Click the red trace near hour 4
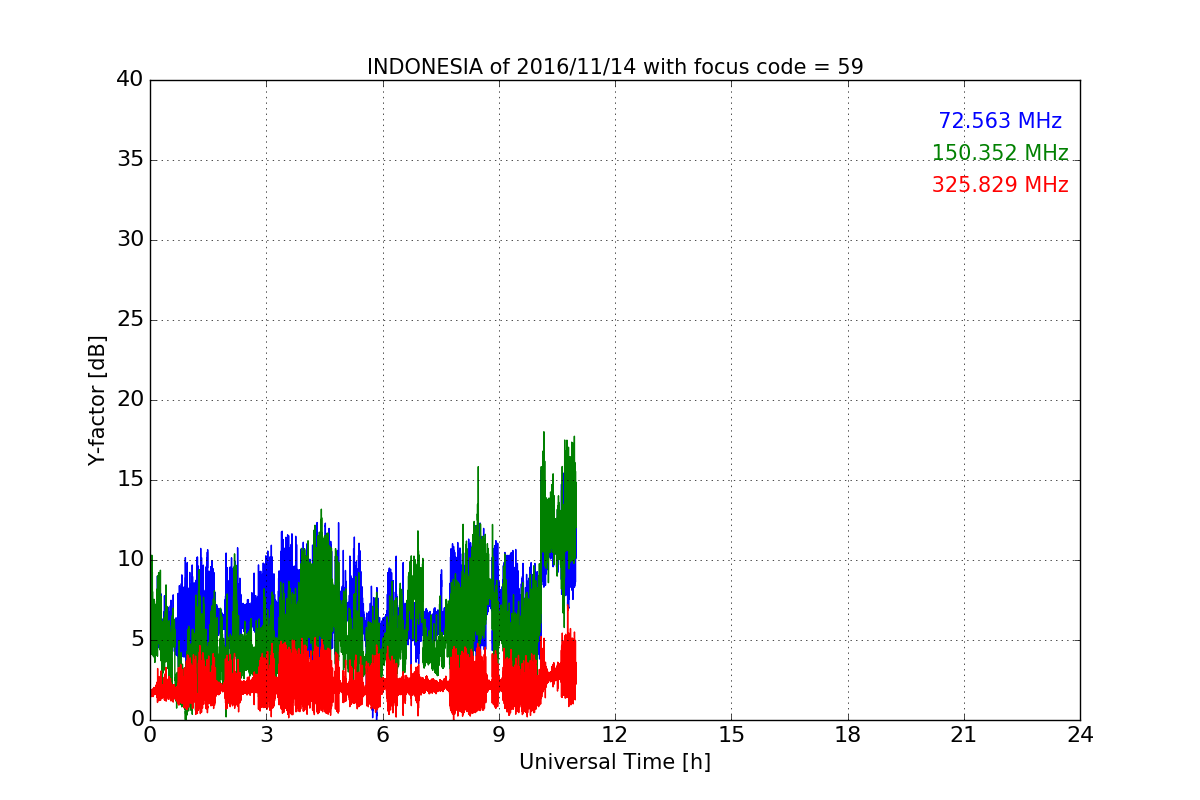The image size is (1200, 800). pyautogui.click(x=305, y=680)
